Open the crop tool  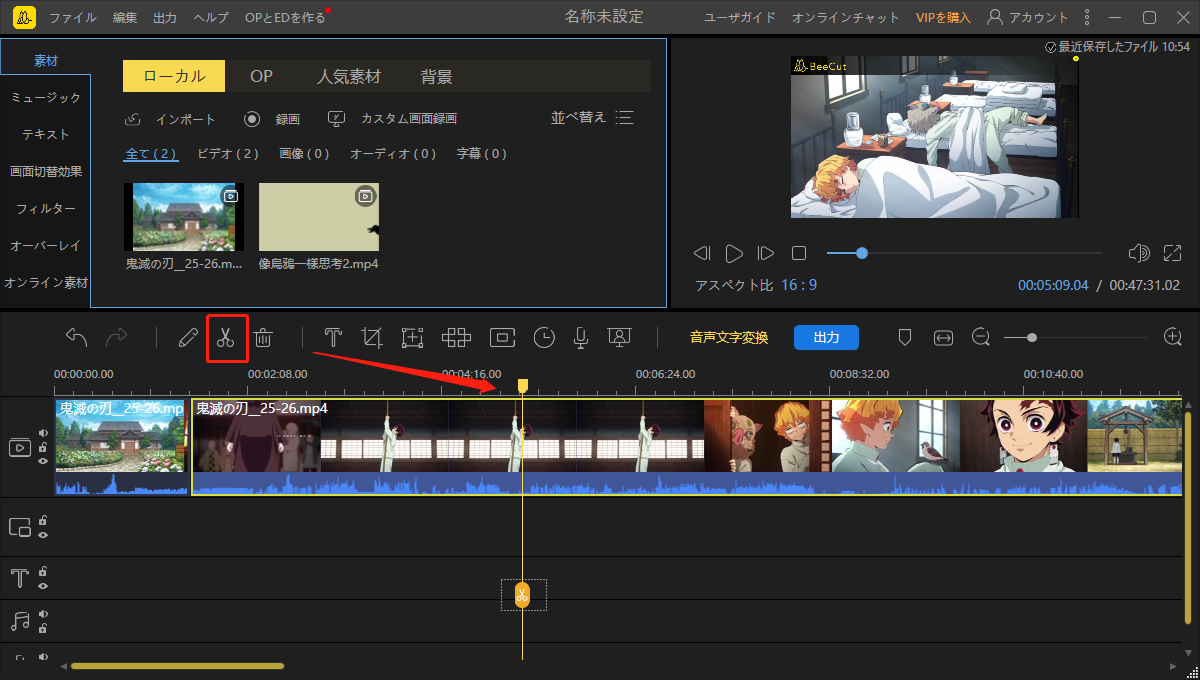(x=372, y=338)
